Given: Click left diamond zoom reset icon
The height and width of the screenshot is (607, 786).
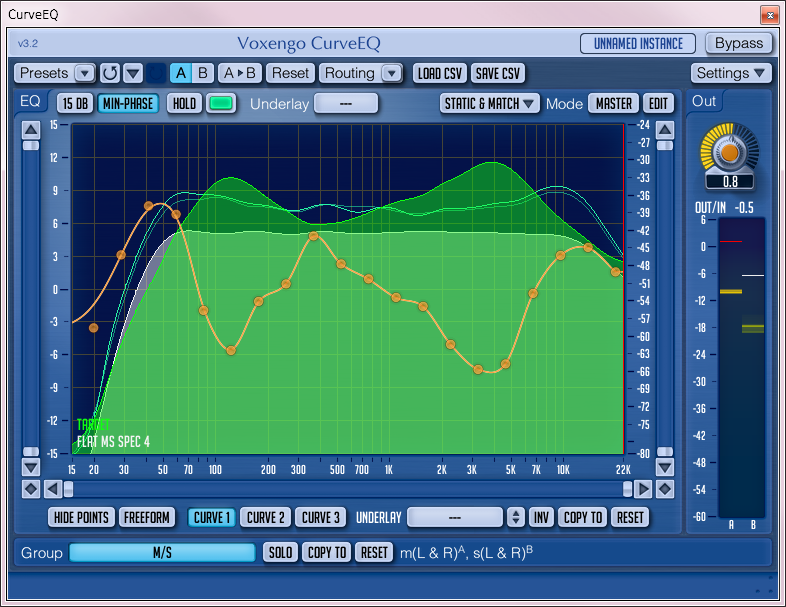Looking at the screenshot, I should (x=31, y=489).
